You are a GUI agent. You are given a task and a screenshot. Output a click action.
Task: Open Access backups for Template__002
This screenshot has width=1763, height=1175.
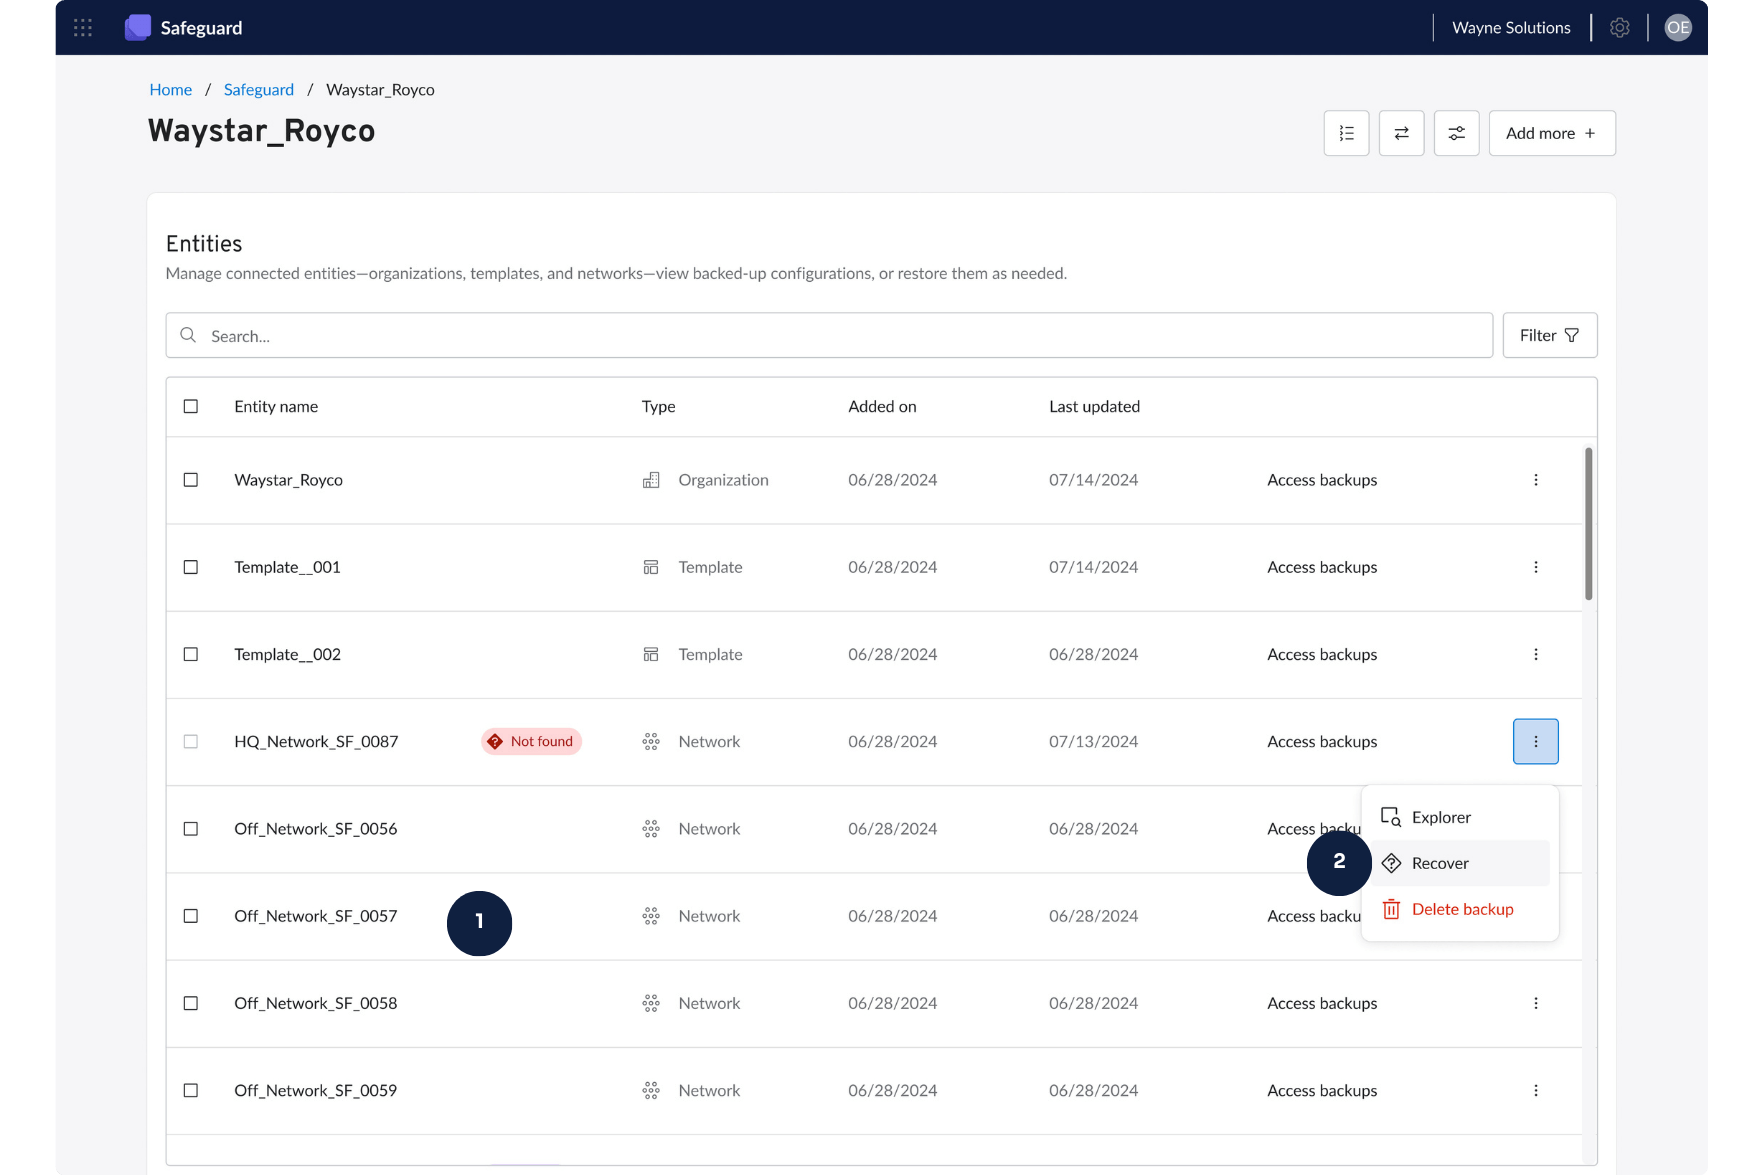coord(1322,654)
